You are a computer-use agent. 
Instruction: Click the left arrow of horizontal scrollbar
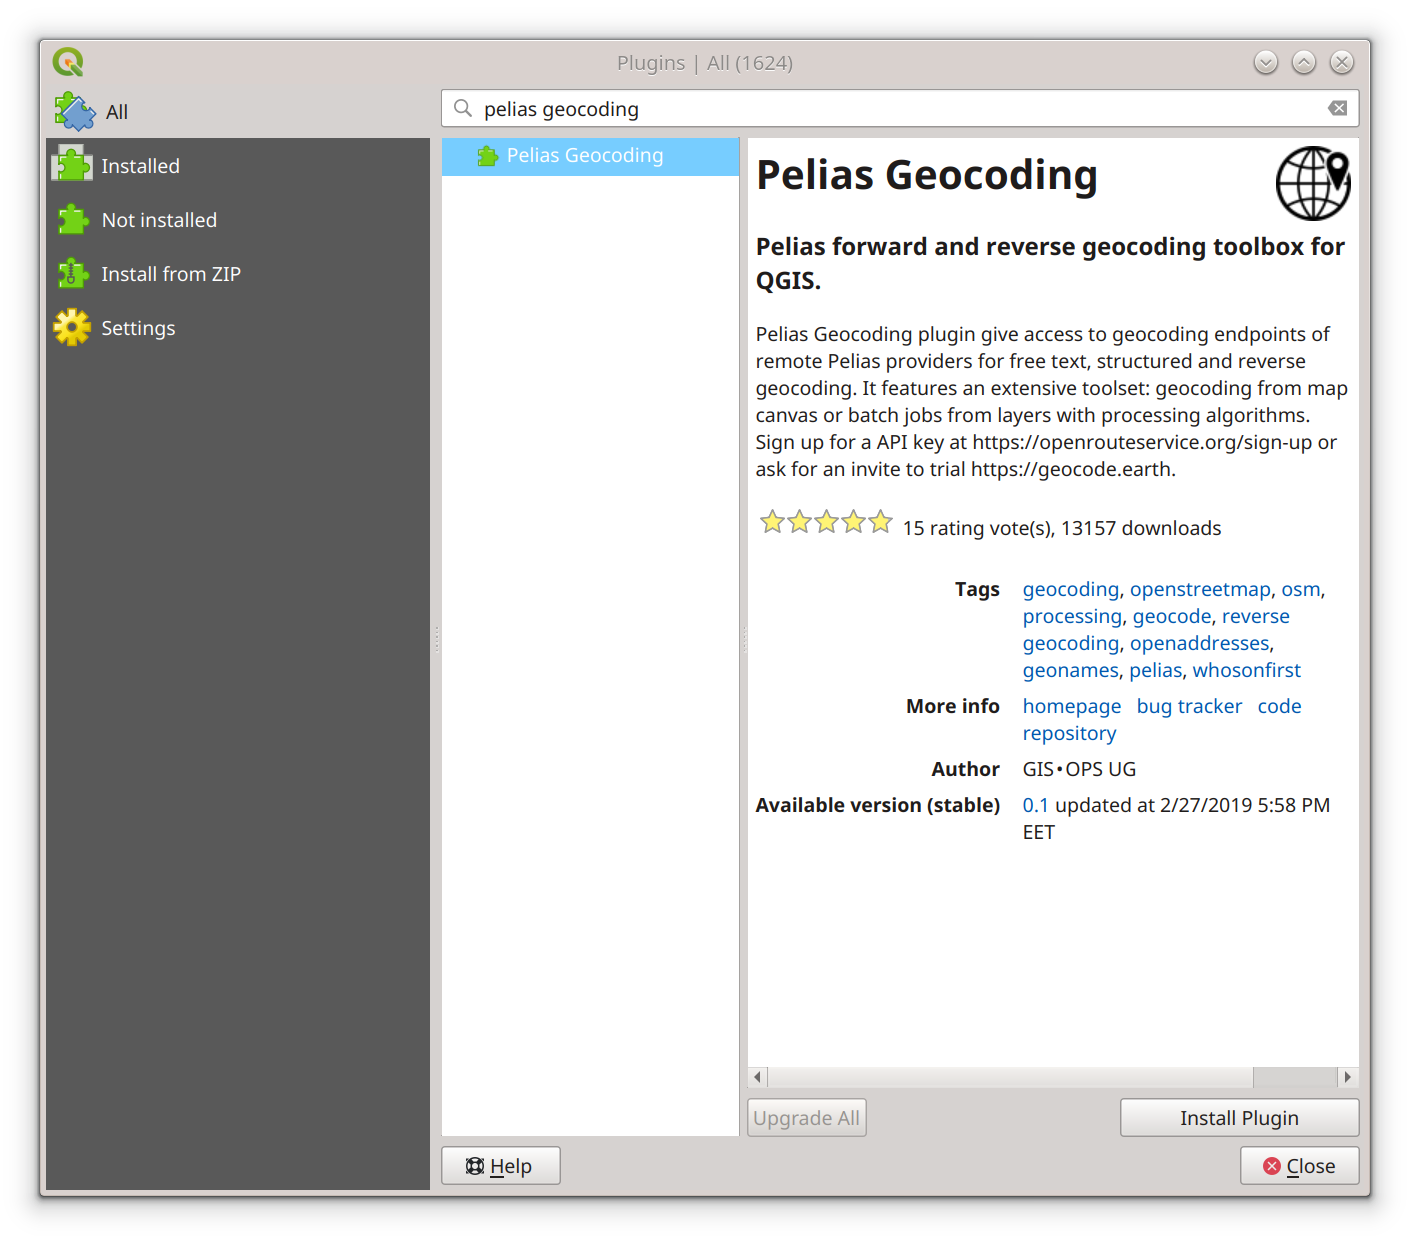(758, 1077)
